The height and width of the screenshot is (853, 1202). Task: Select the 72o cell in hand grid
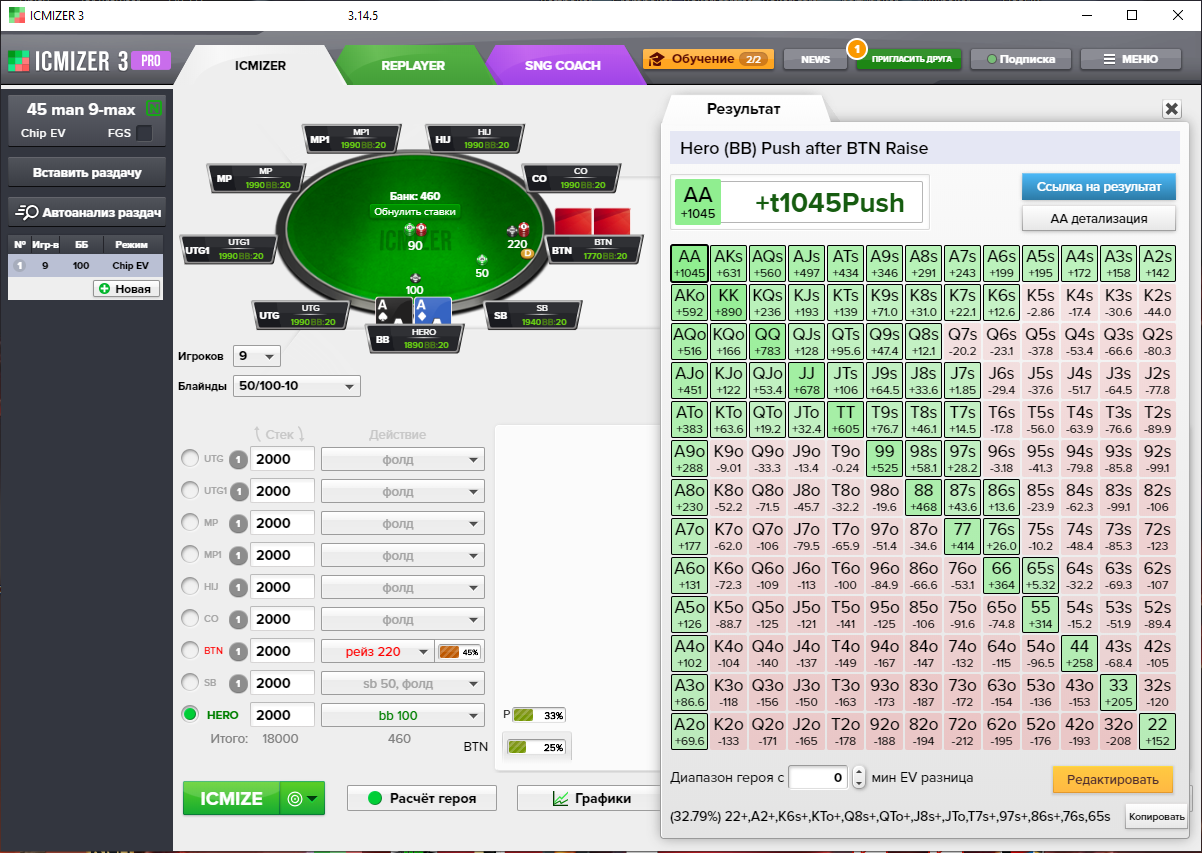963,732
